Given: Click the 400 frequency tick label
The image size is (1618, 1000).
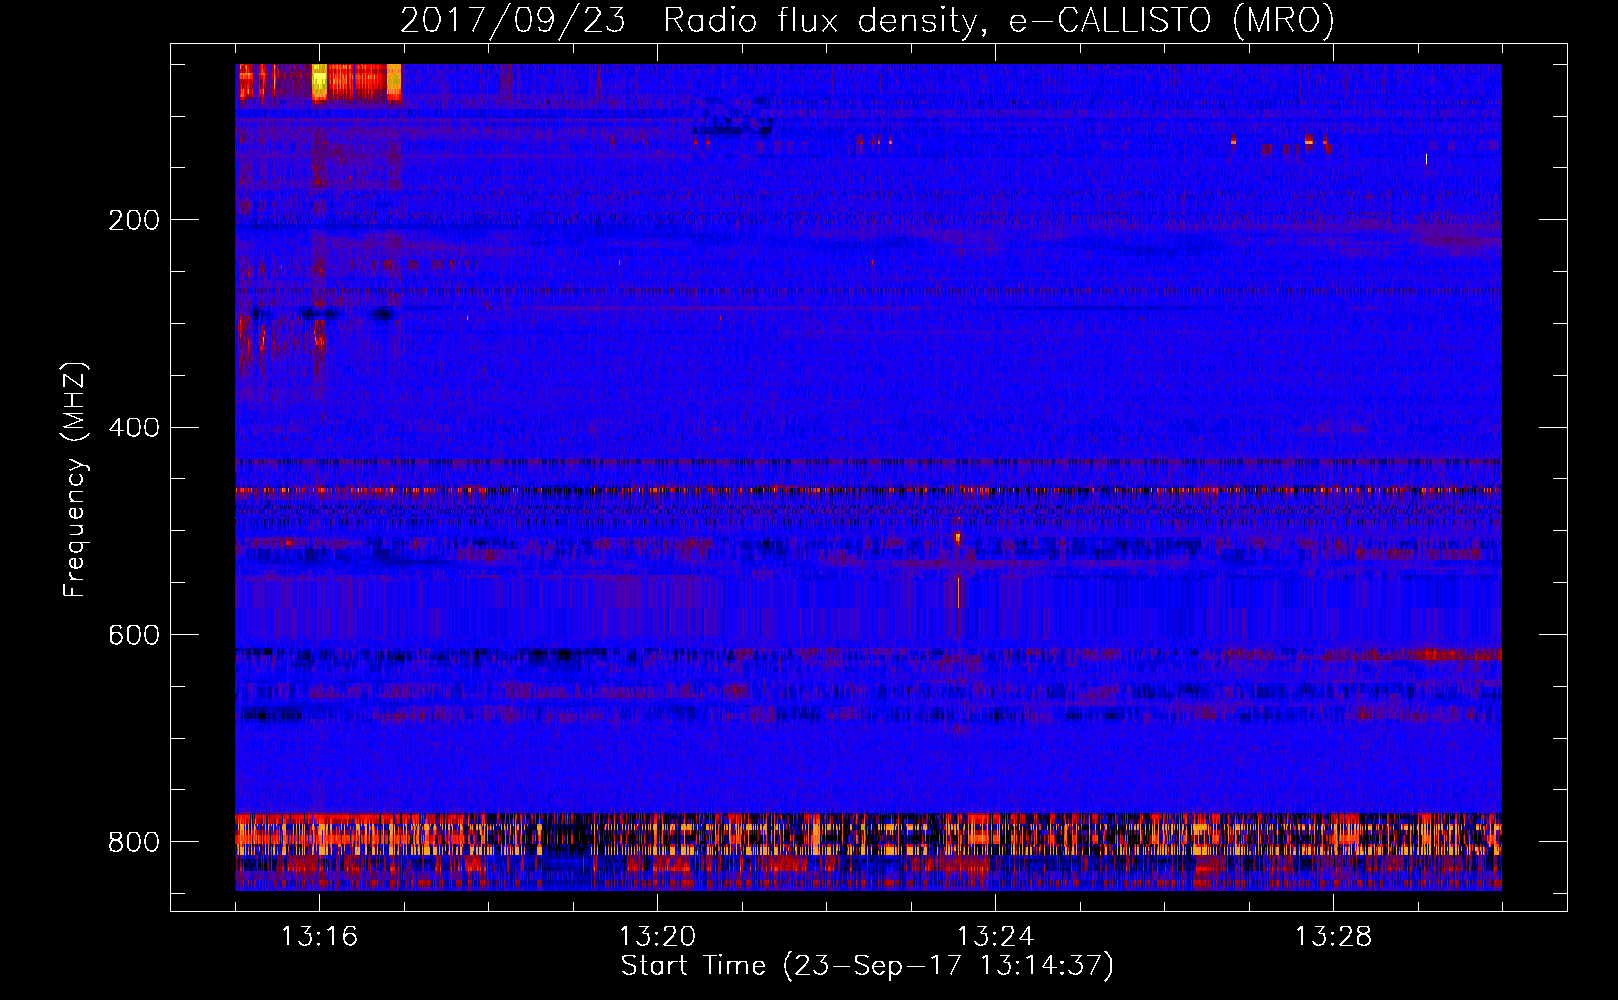Looking at the screenshot, I should (x=134, y=428).
